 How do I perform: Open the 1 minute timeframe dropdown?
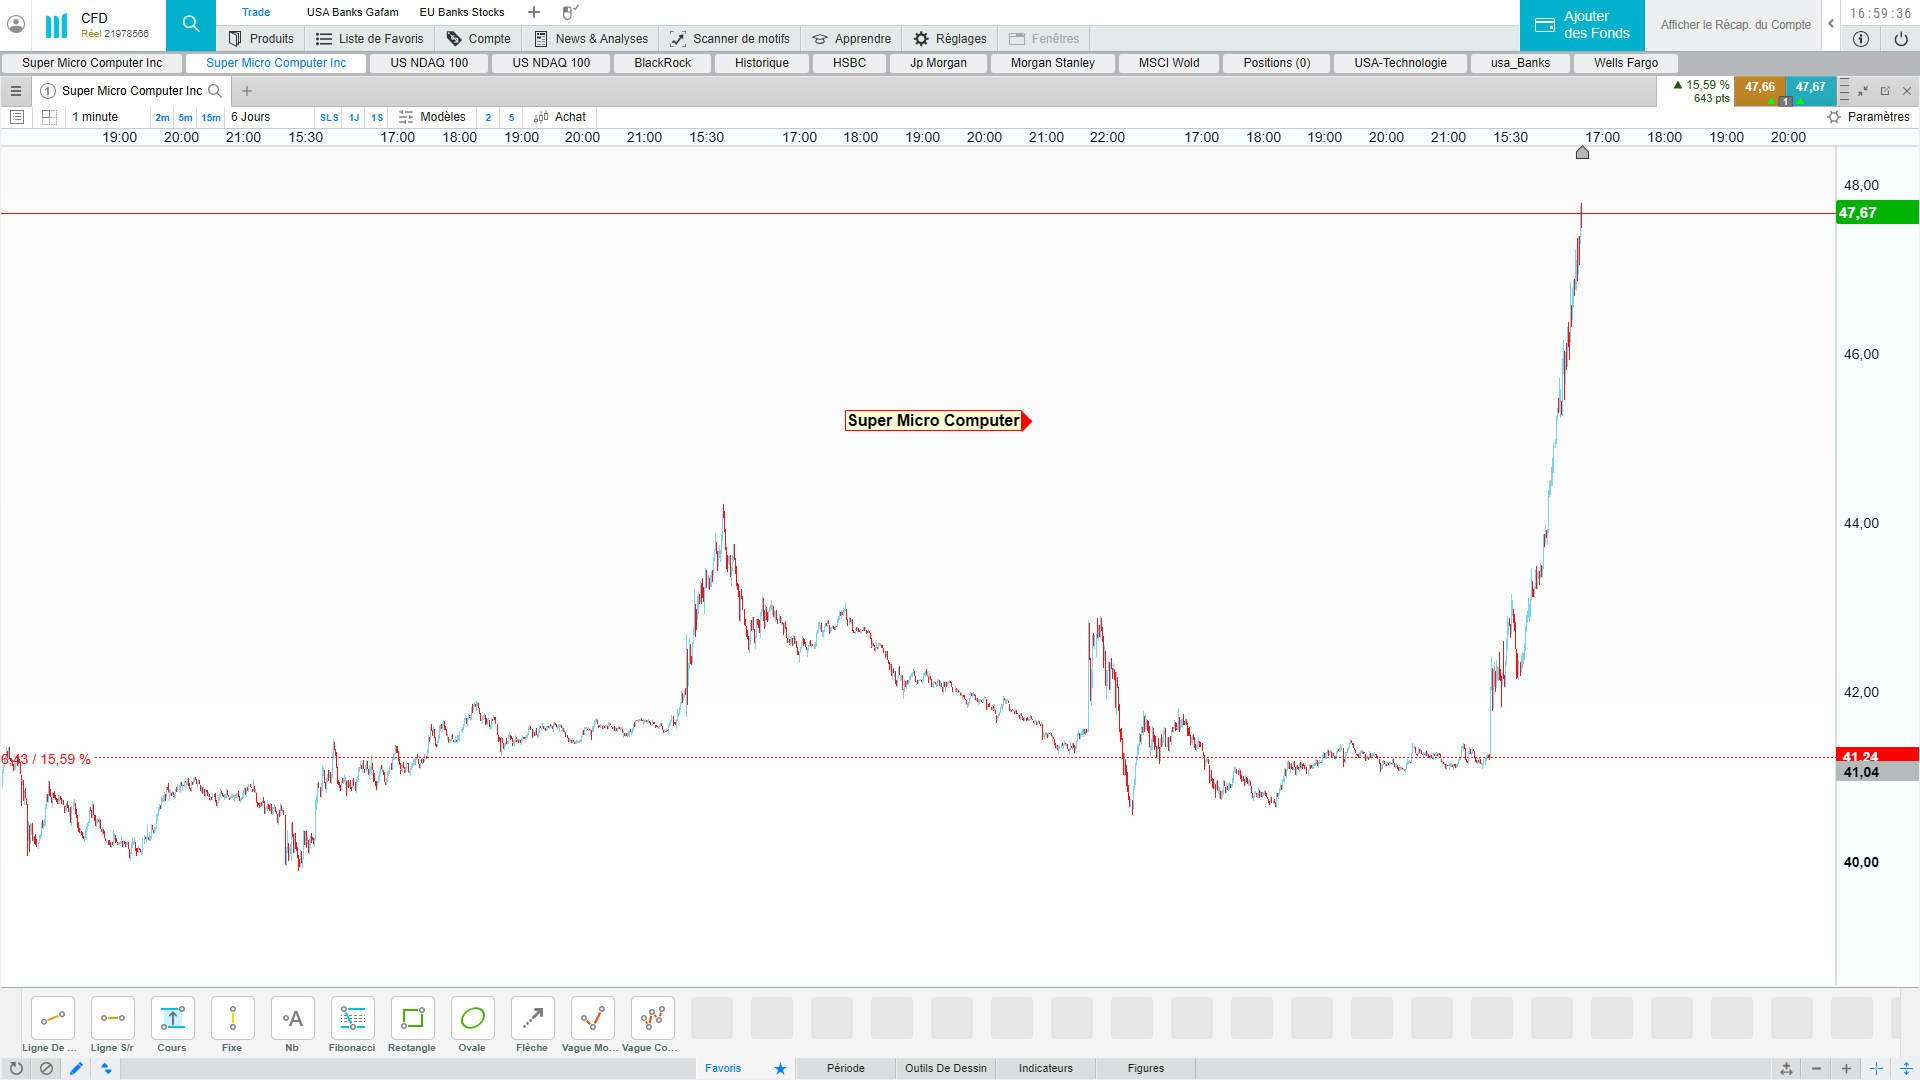pos(95,117)
